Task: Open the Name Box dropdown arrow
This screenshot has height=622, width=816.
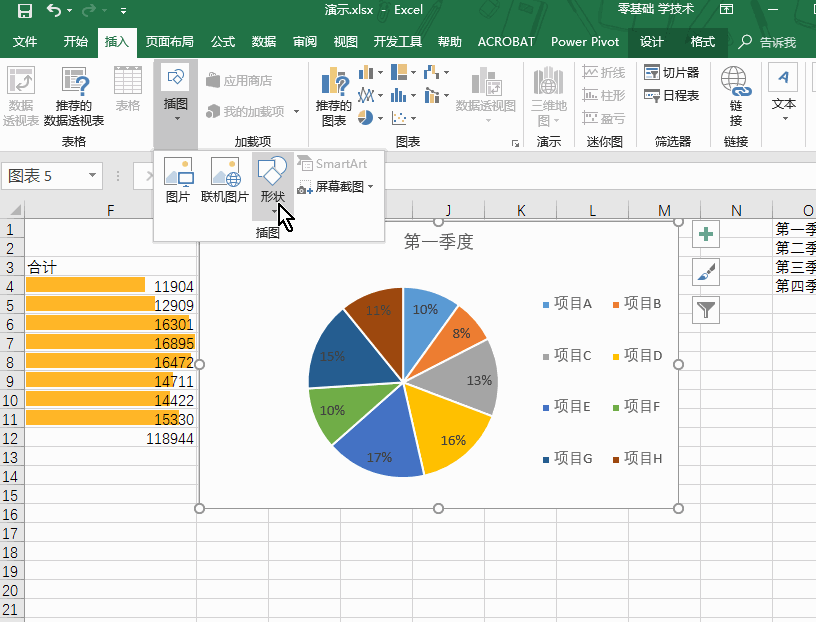Action: click(92, 175)
